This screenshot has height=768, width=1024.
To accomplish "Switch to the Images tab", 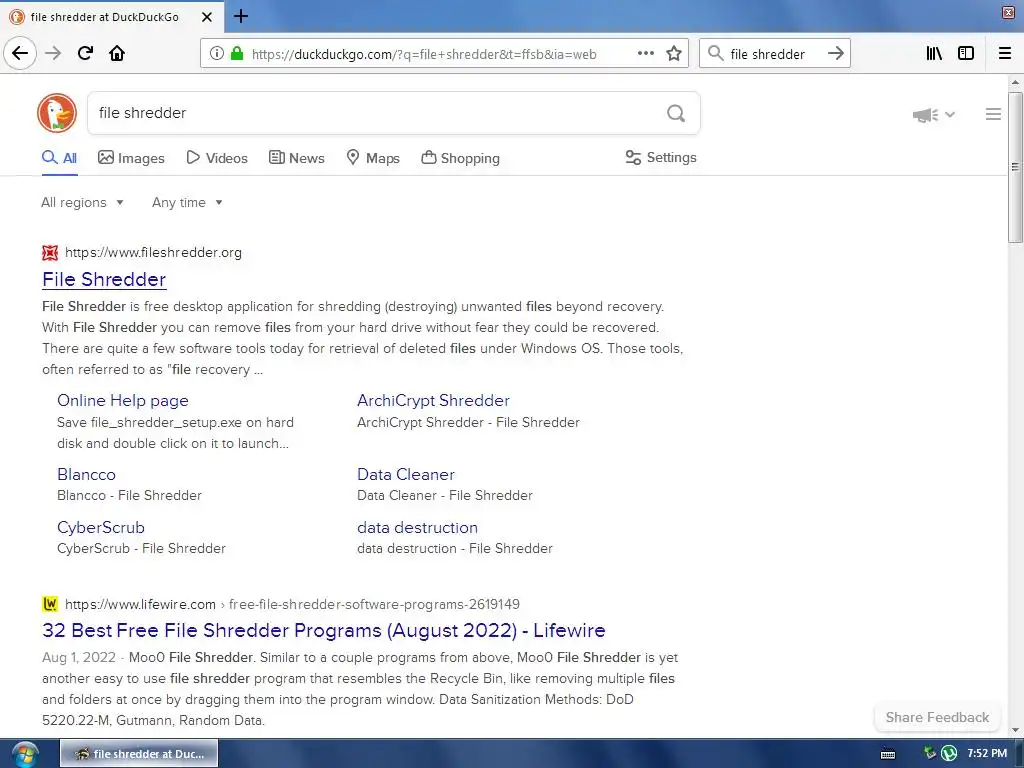I will click(131, 158).
